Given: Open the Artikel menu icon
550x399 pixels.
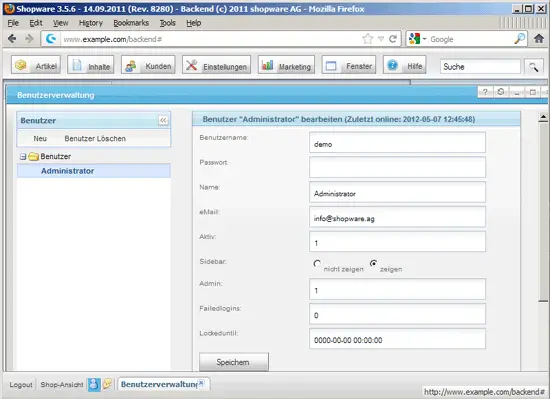Looking at the screenshot, I should click(x=21, y=65).
